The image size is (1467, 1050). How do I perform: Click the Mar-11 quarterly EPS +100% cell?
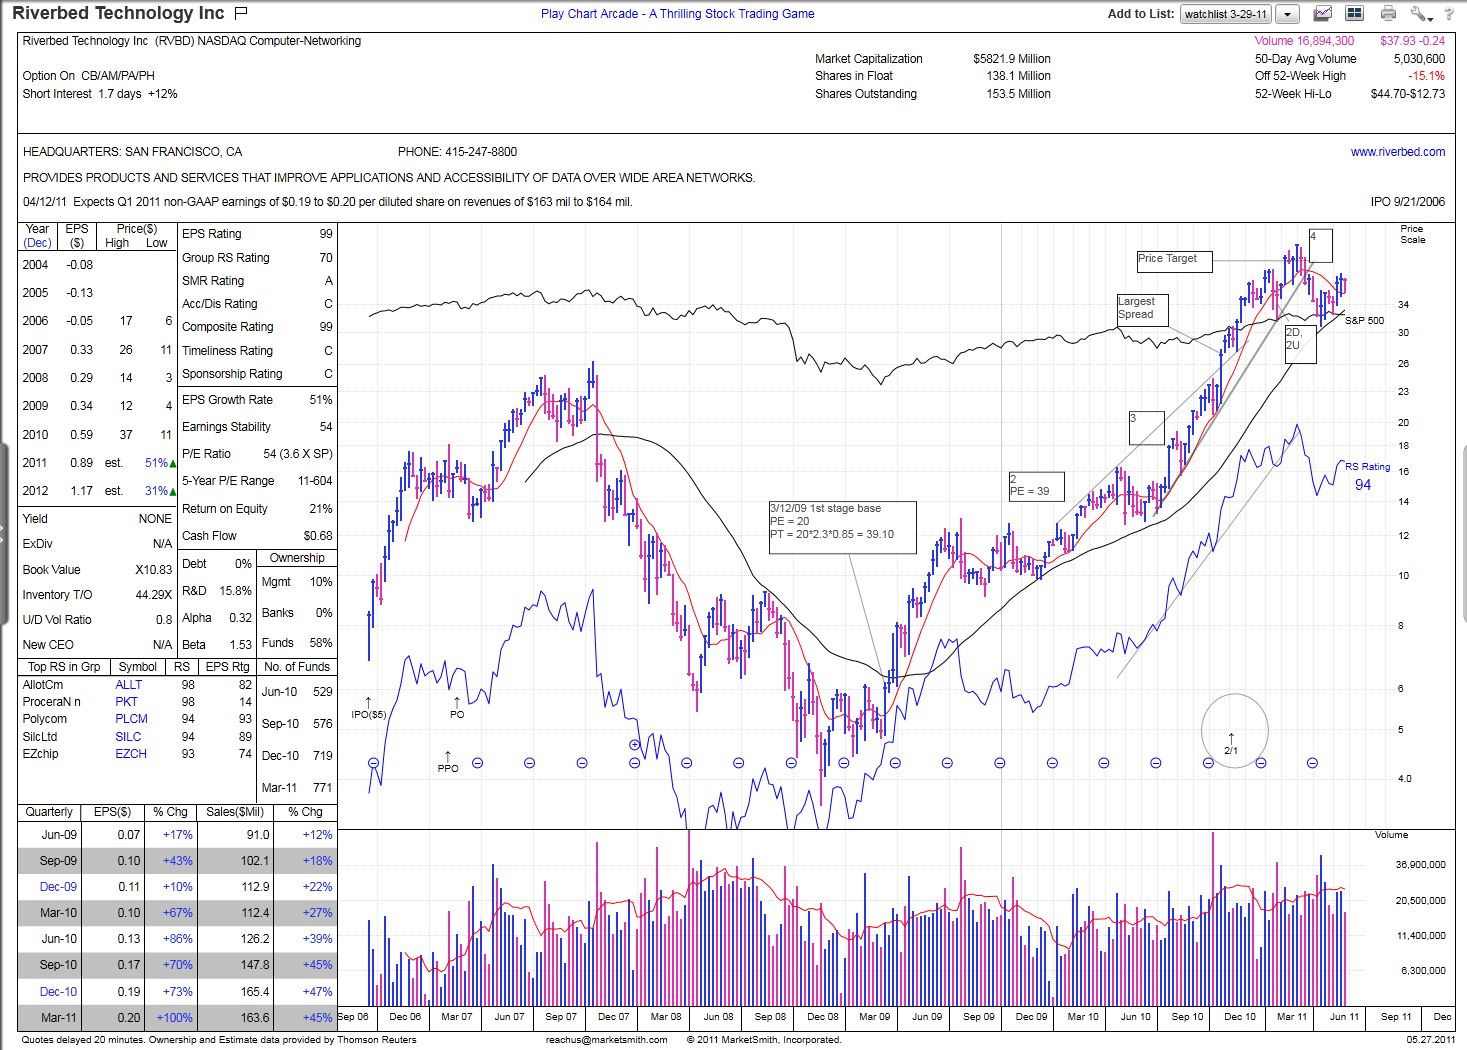[172, 1018]
